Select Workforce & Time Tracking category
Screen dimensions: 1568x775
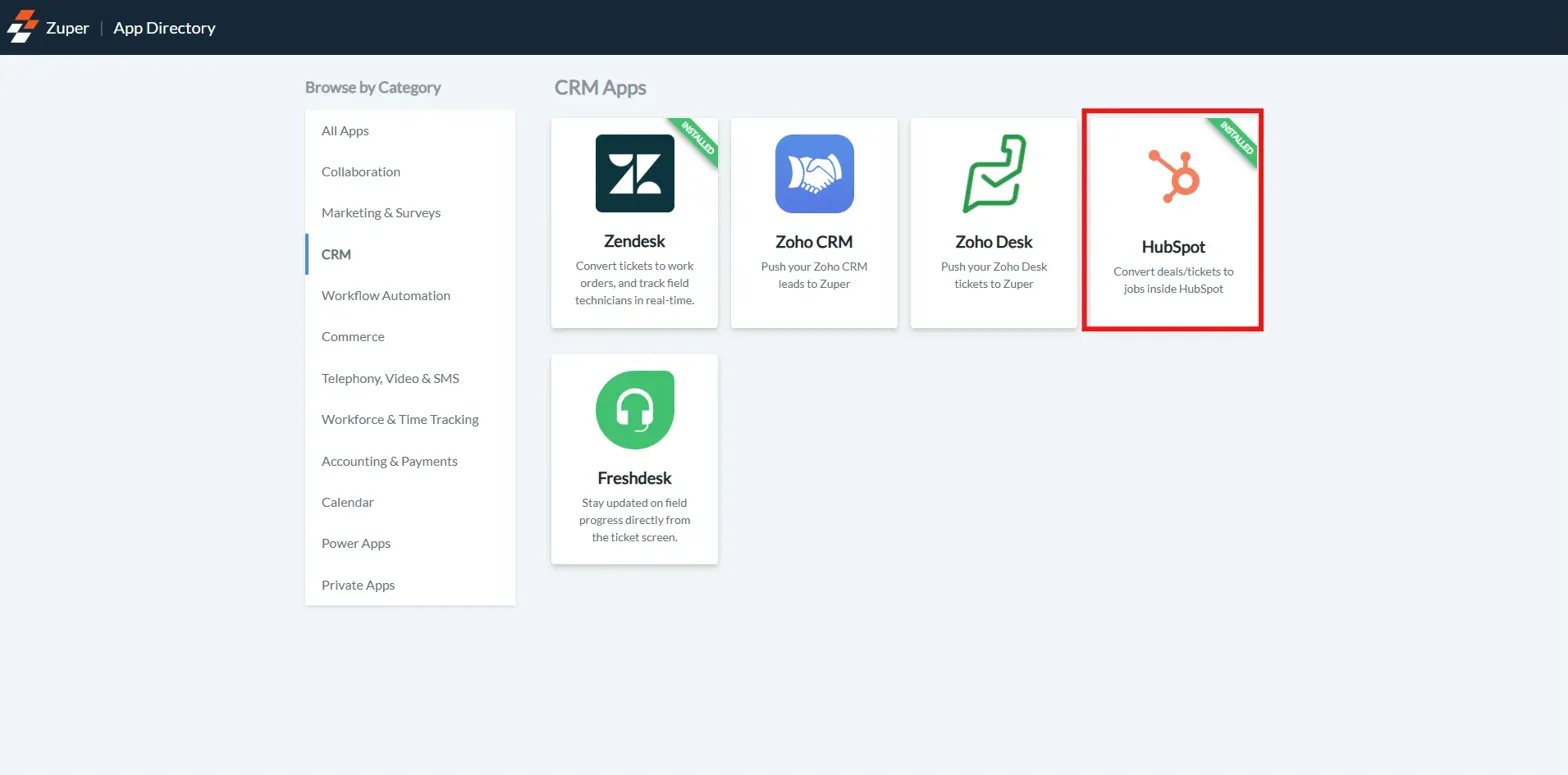point(410,420)
